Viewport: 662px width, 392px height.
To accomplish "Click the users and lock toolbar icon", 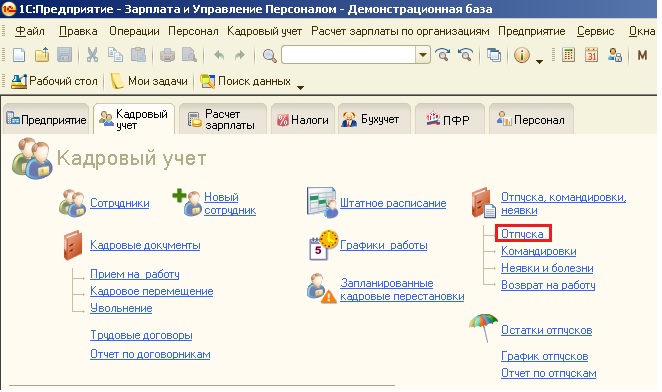I will pyautogui.click(x=615, y=55).
